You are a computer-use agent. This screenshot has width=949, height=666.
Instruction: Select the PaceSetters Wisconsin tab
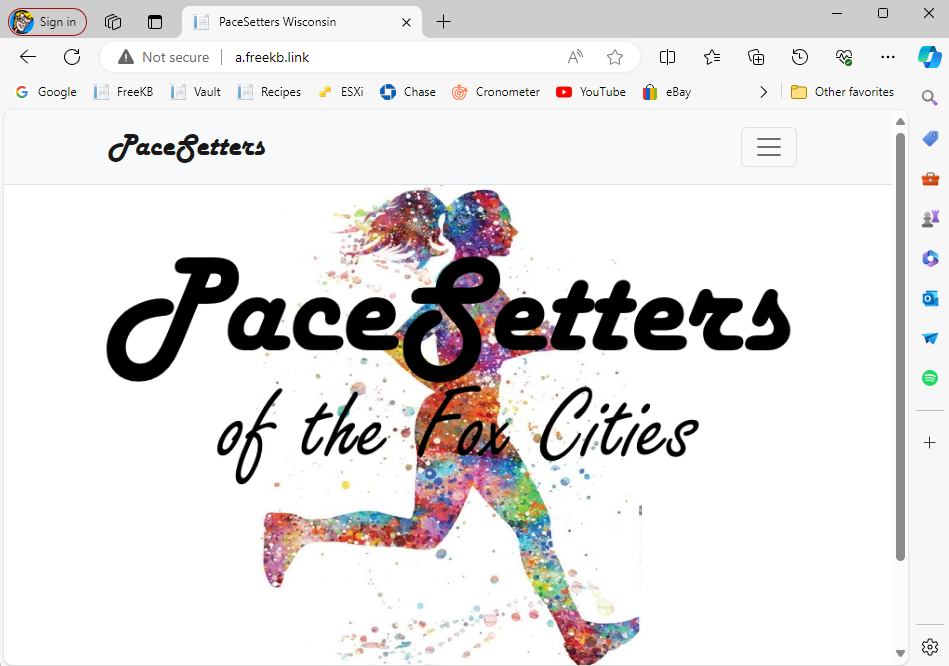click(x=301, y=22)
